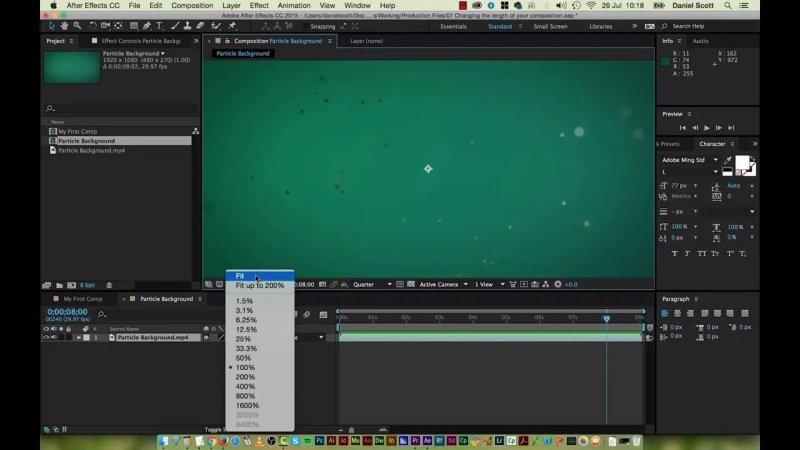This screenshot has height=450, width=800.
Task: Select the Selection arrow tool
Action: [x=52, y=26]
